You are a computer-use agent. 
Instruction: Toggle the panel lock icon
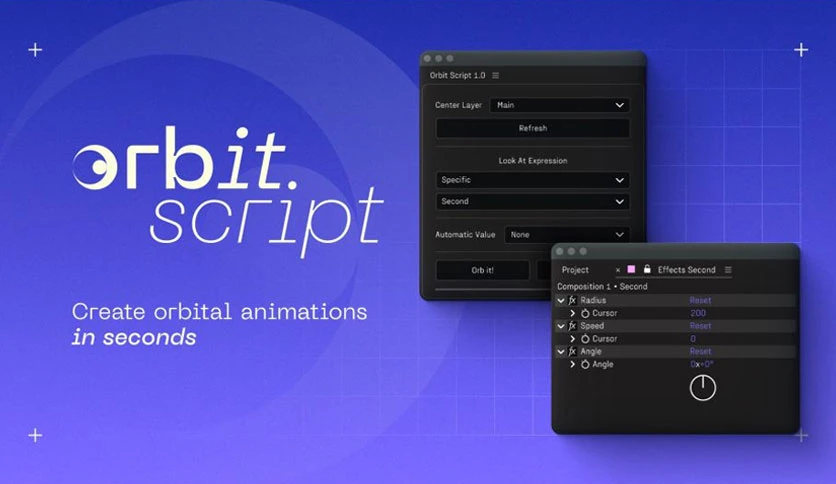click(647, 269)
